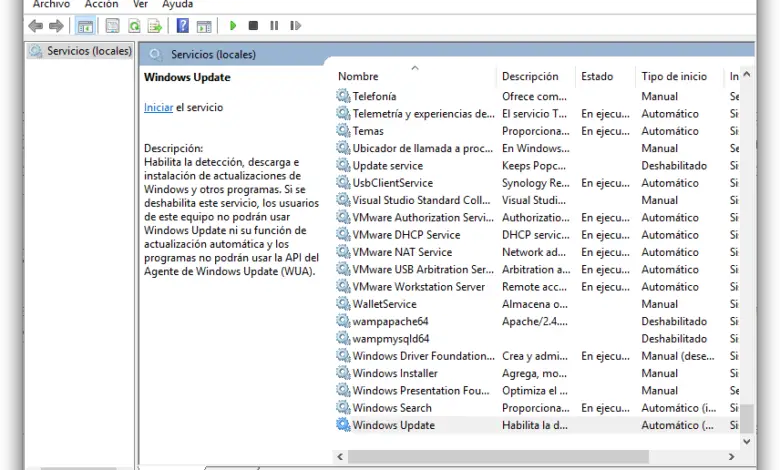This screenshot has height=470, width=780.
Task: Select Windows Driver Foundation... service
Action: coord(537,356)
